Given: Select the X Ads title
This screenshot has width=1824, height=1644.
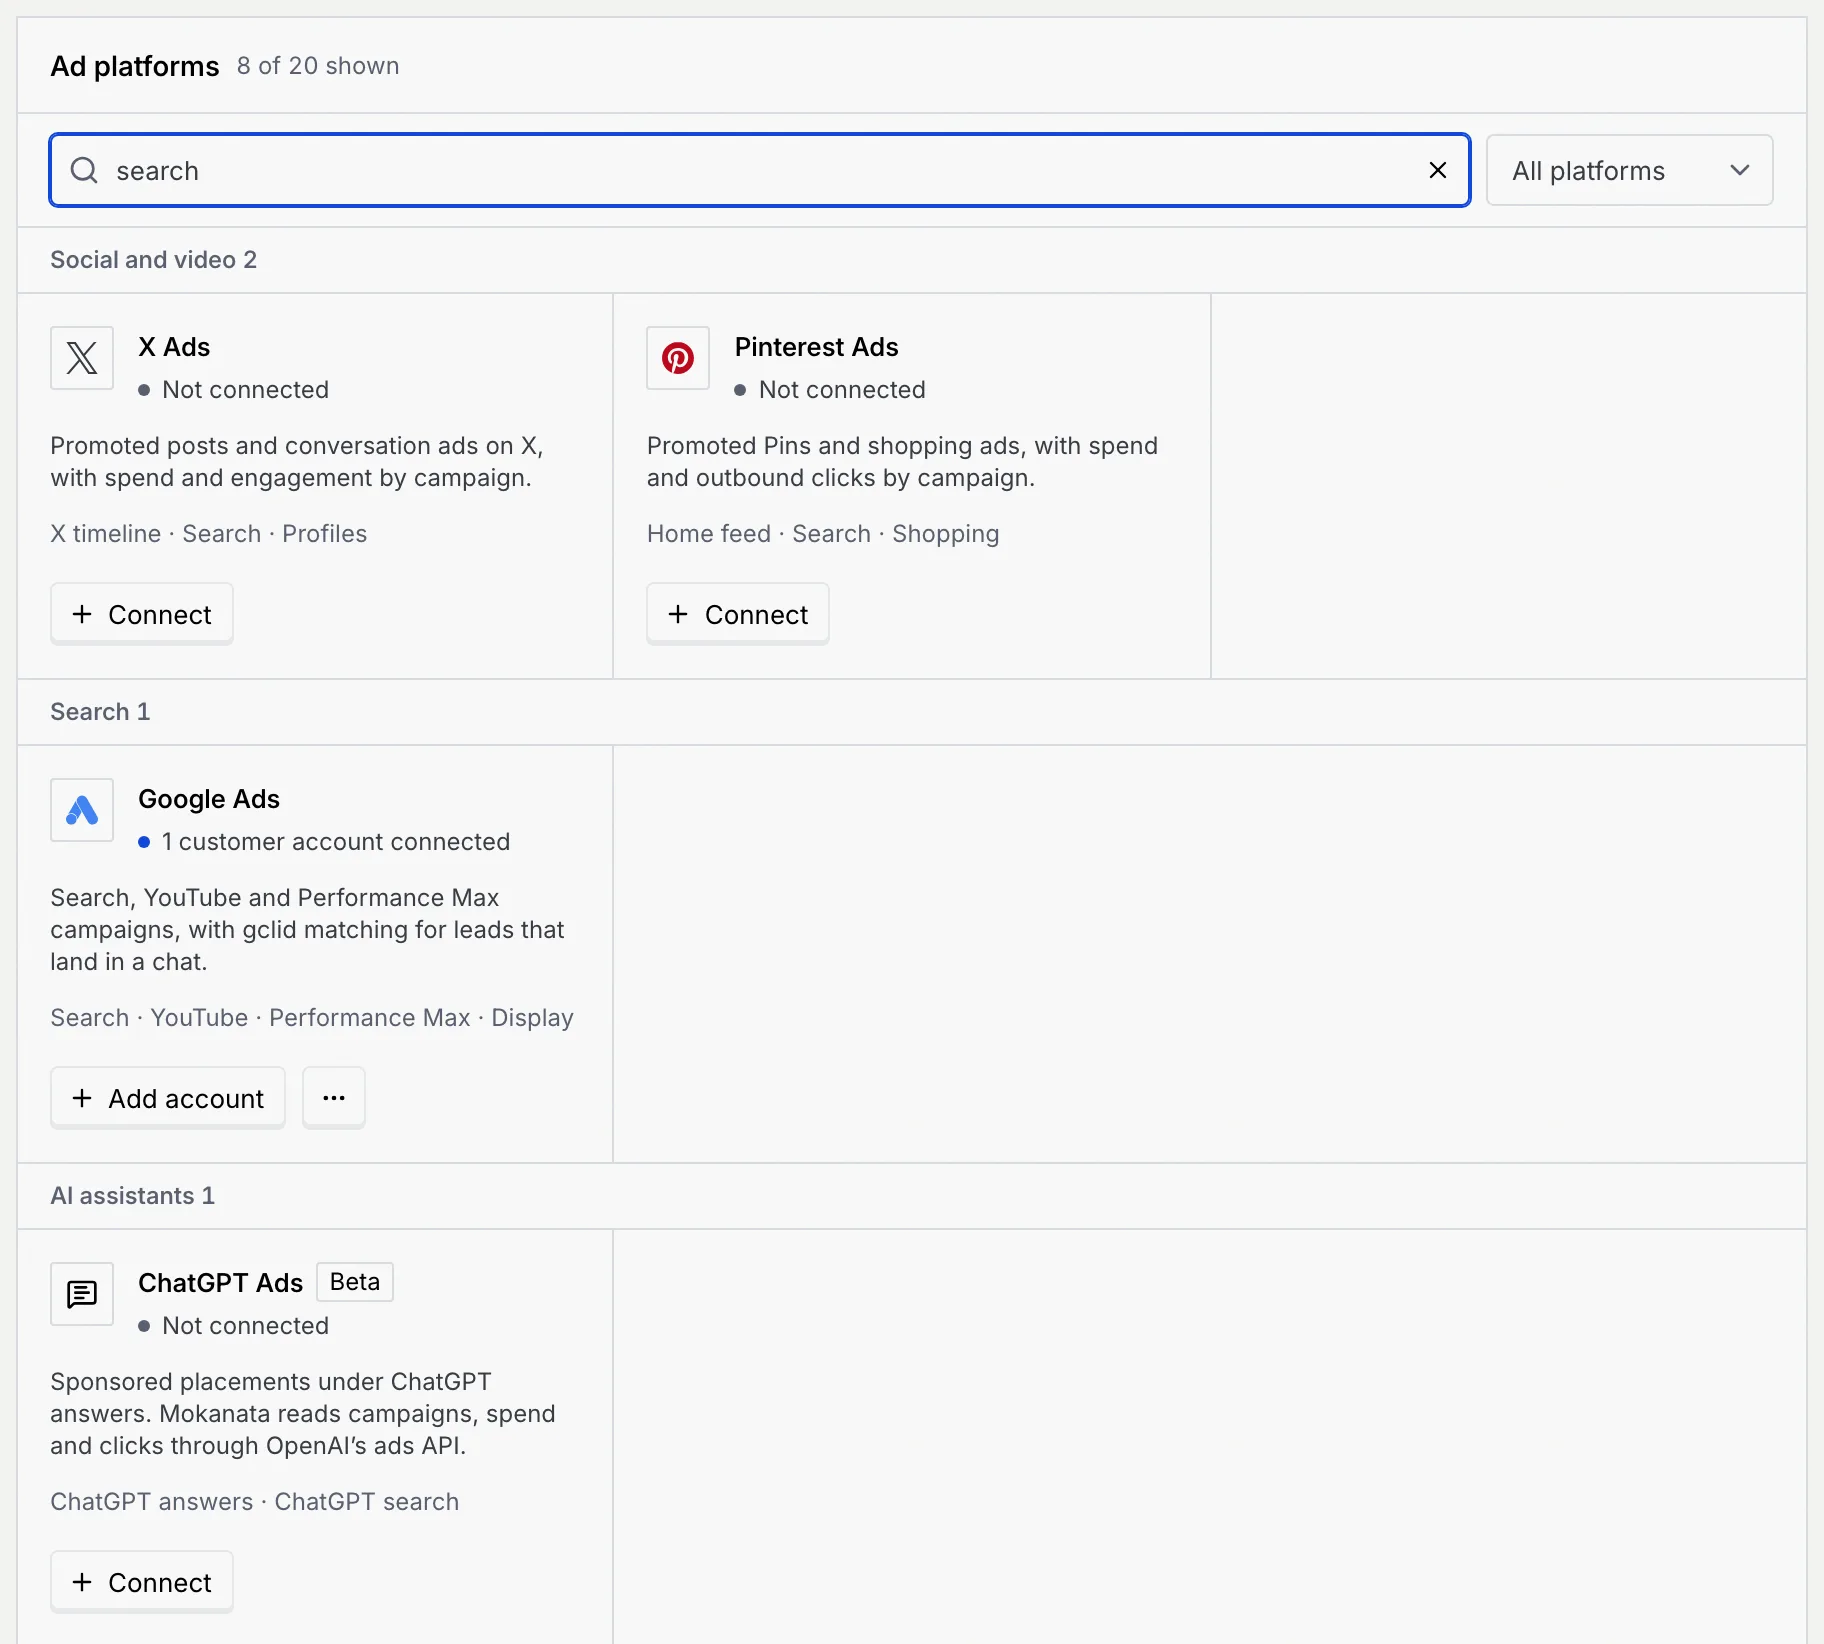Looking at the screenshot, I should click(174, 347).
